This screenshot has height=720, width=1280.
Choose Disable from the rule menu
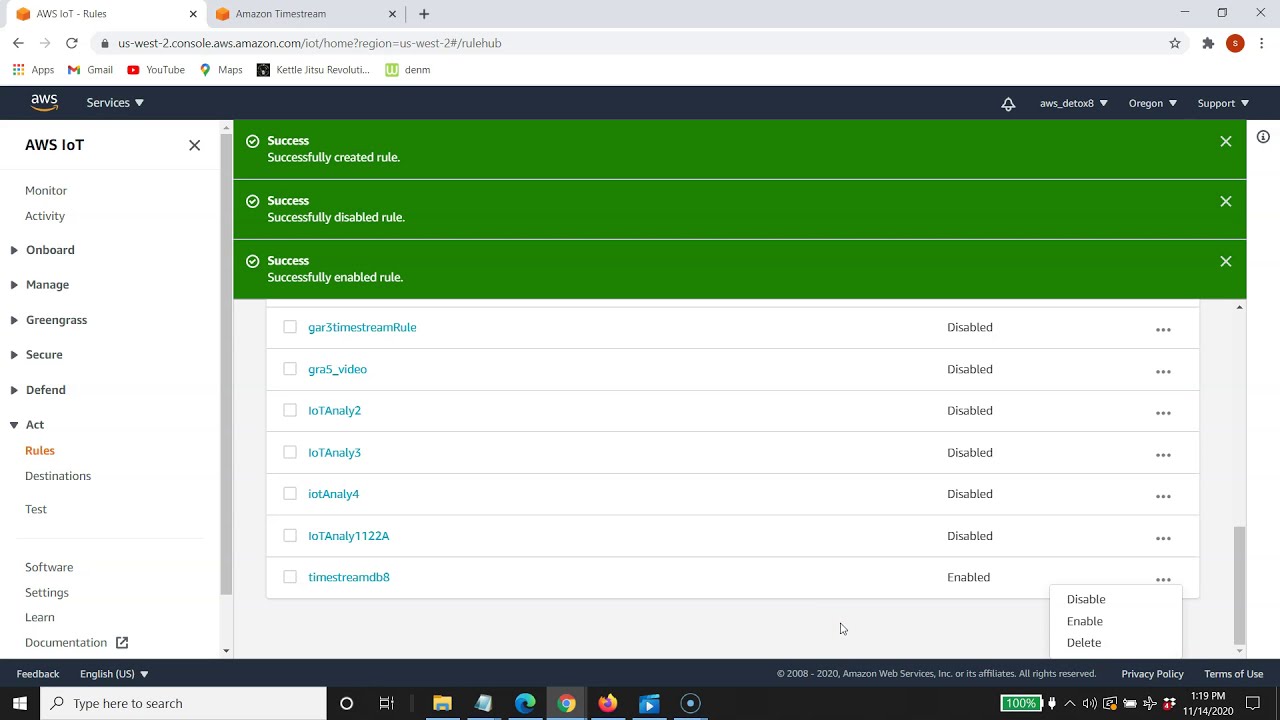pyautogui.click(x=1086, y=599)
